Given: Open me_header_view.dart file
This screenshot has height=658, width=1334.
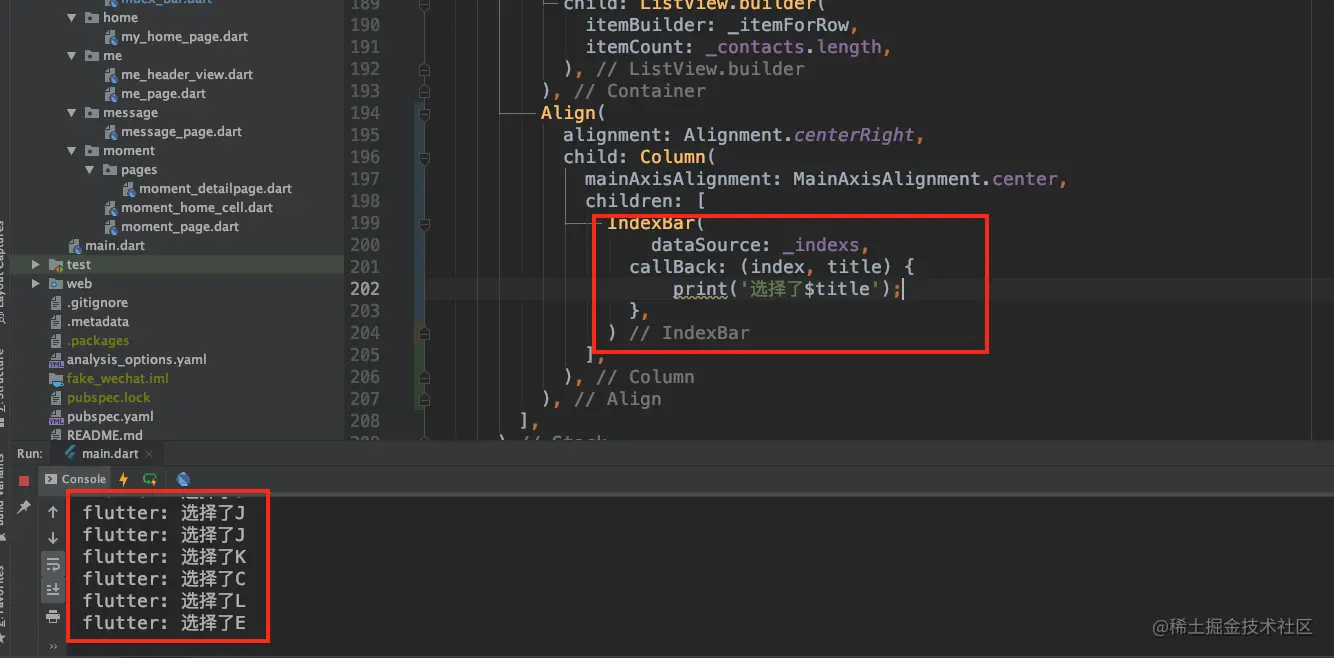Looking at the screenshot, I should (187, 75).
